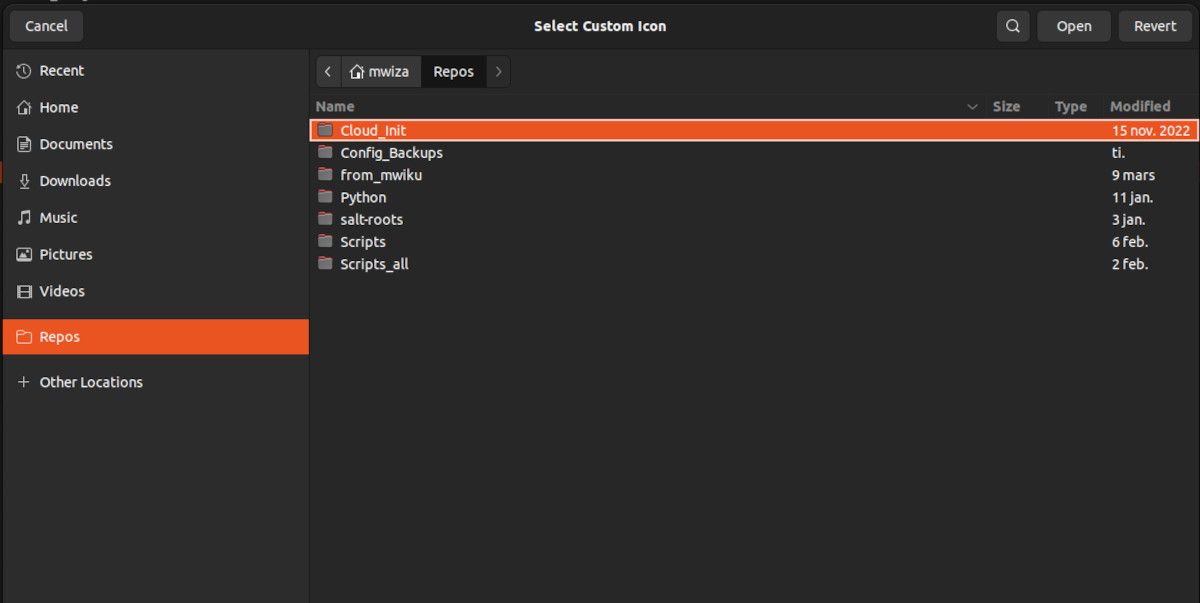1200x603 pixels.
Task: Click Repos segment in the path bar
Action: [x=454, y=72]
